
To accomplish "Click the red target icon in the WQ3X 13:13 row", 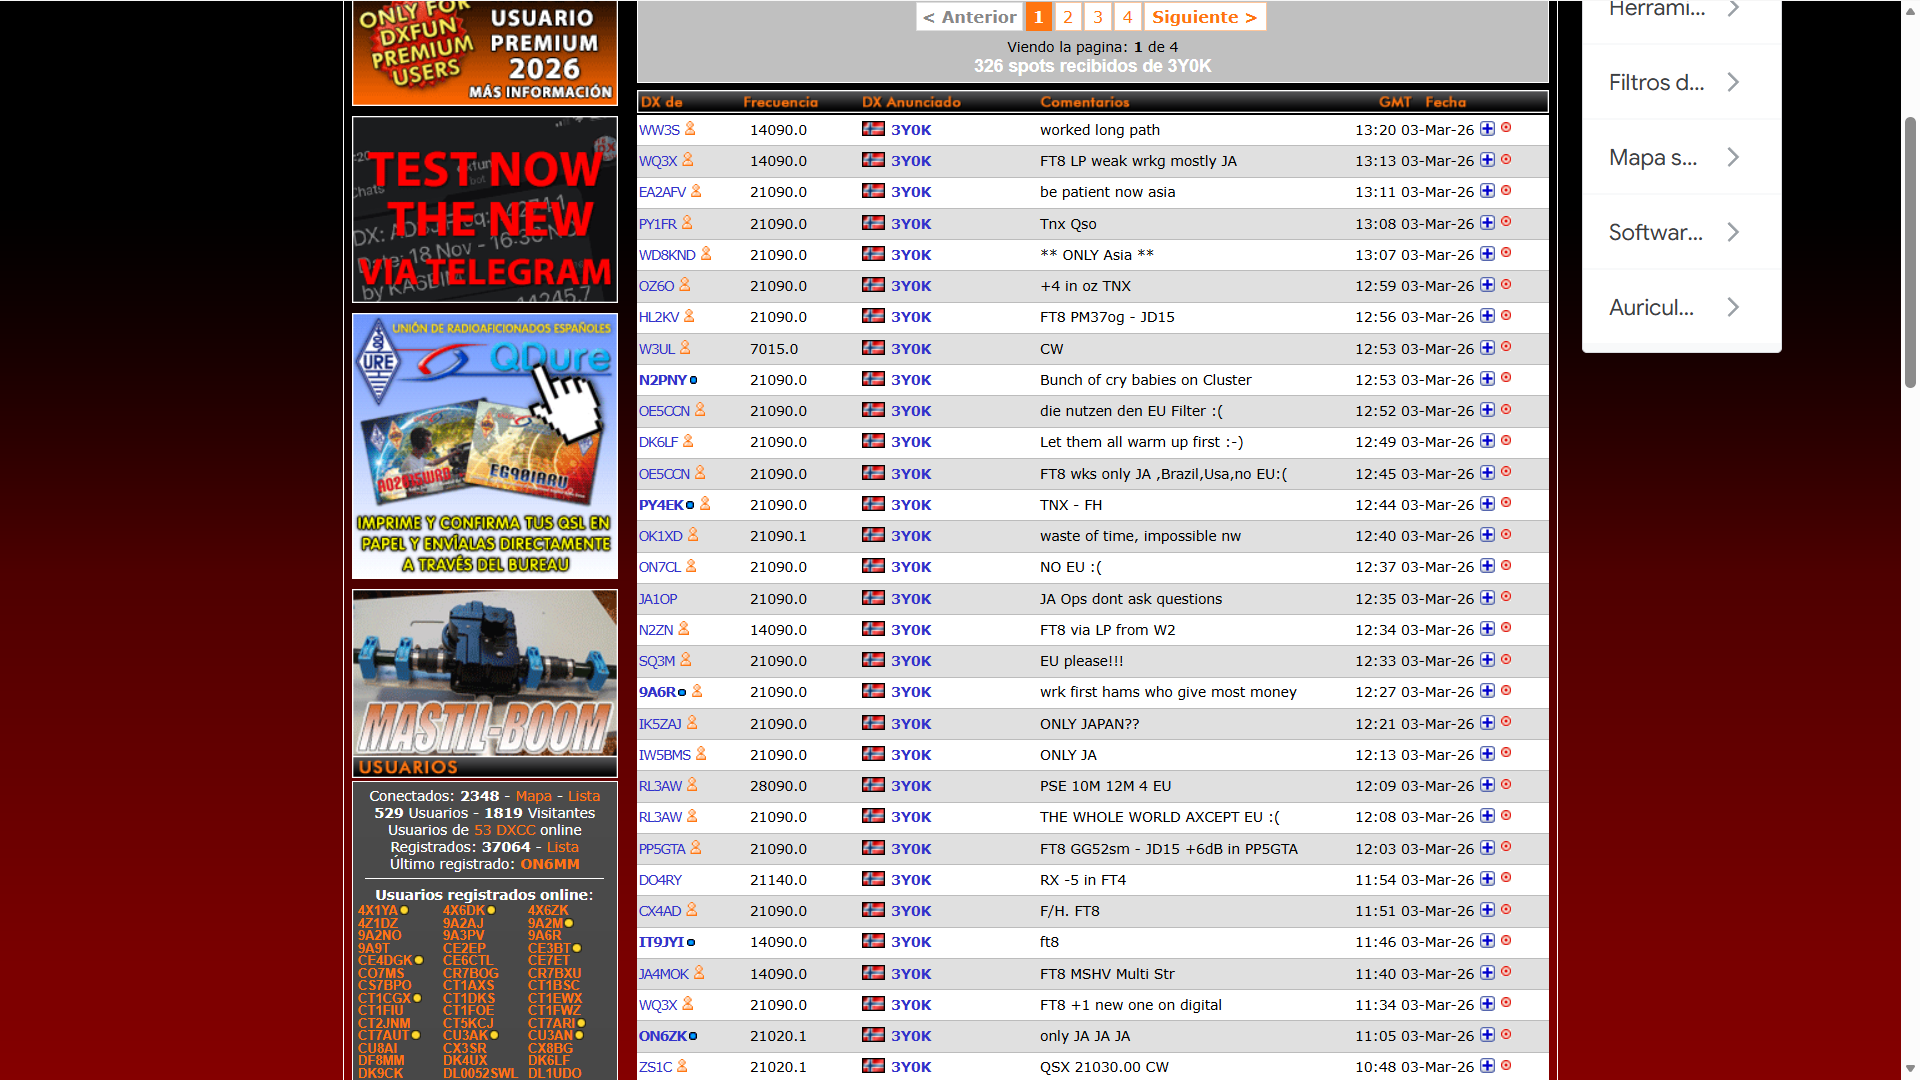I will [1506, 160].
